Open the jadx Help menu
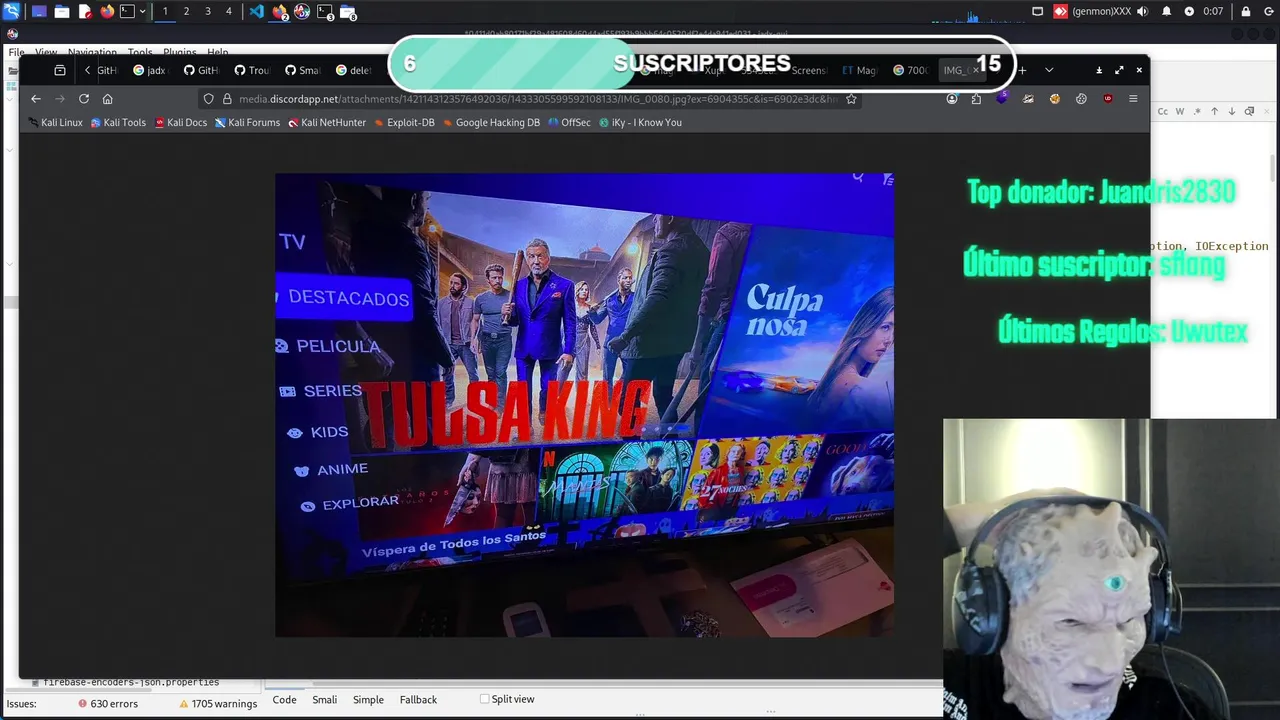Image resolution: width=1280 pixels, height=720 pixels. [x=218, y=52]
